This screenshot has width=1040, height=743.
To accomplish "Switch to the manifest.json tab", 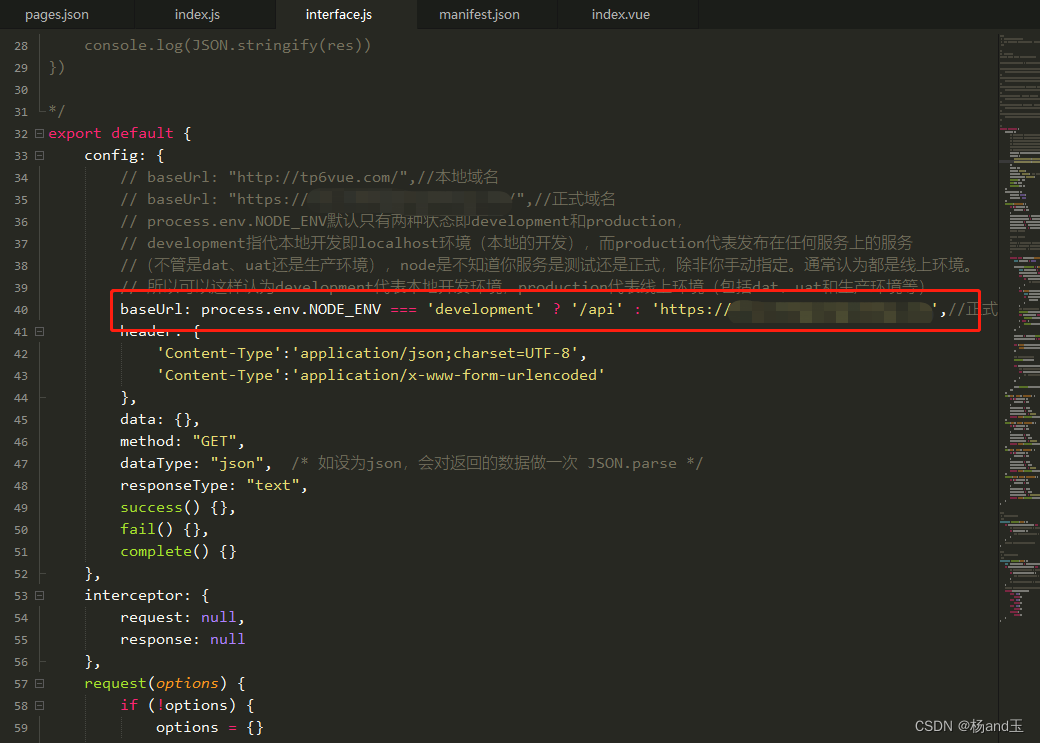I will pyautogui.click(x=480, y=15).
